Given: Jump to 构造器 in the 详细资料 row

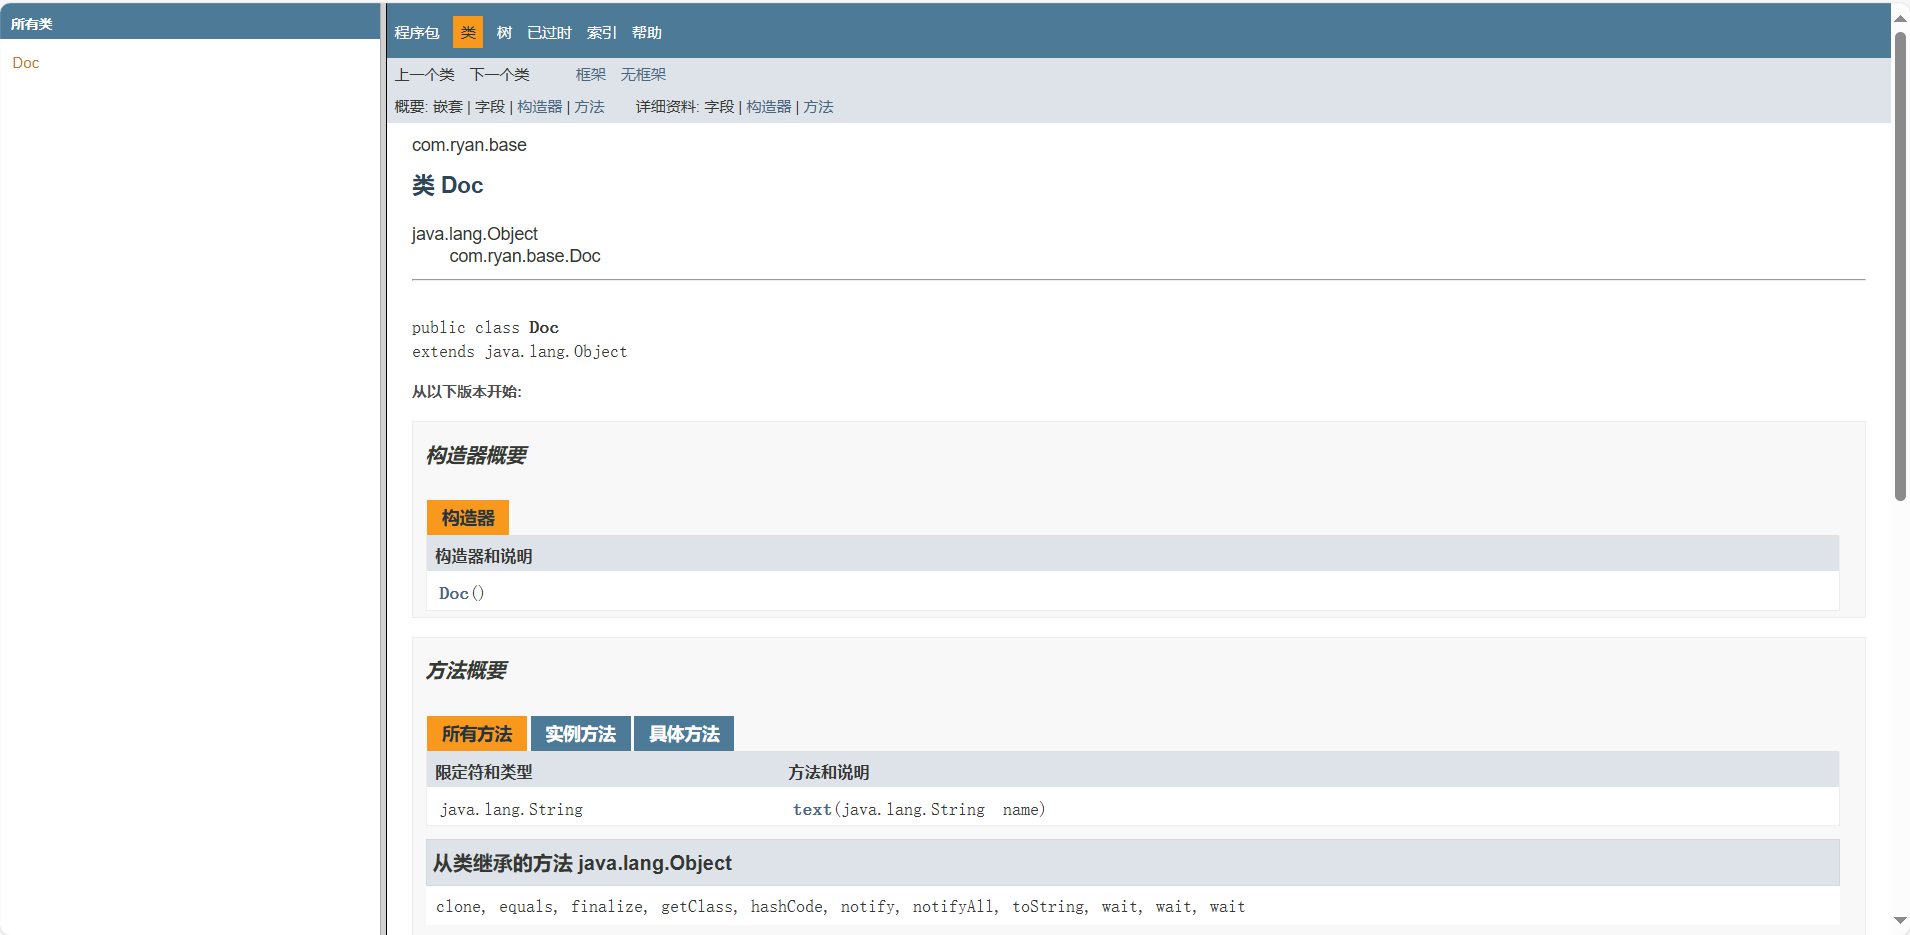Looking at the screenshot, I should pyautogui.click(x=769, y=107).
